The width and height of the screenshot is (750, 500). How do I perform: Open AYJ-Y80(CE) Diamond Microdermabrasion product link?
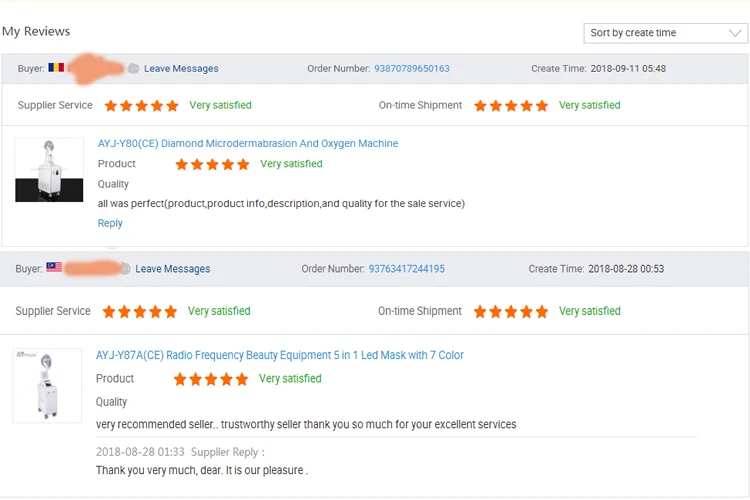pyautogui.click(x=248, y=144)
